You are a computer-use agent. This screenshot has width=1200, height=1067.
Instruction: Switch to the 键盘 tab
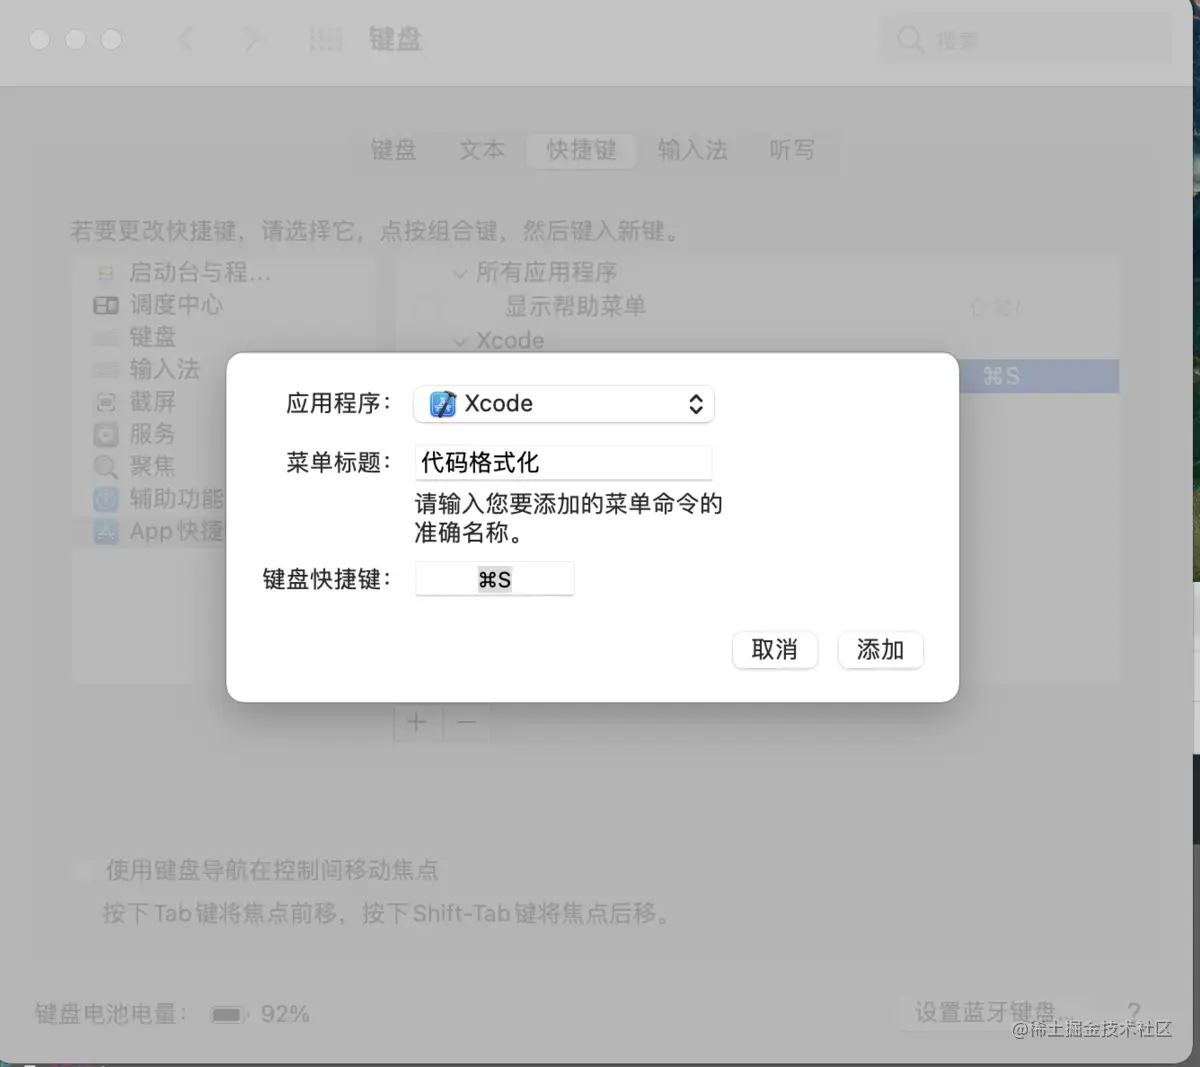(393, 150)
